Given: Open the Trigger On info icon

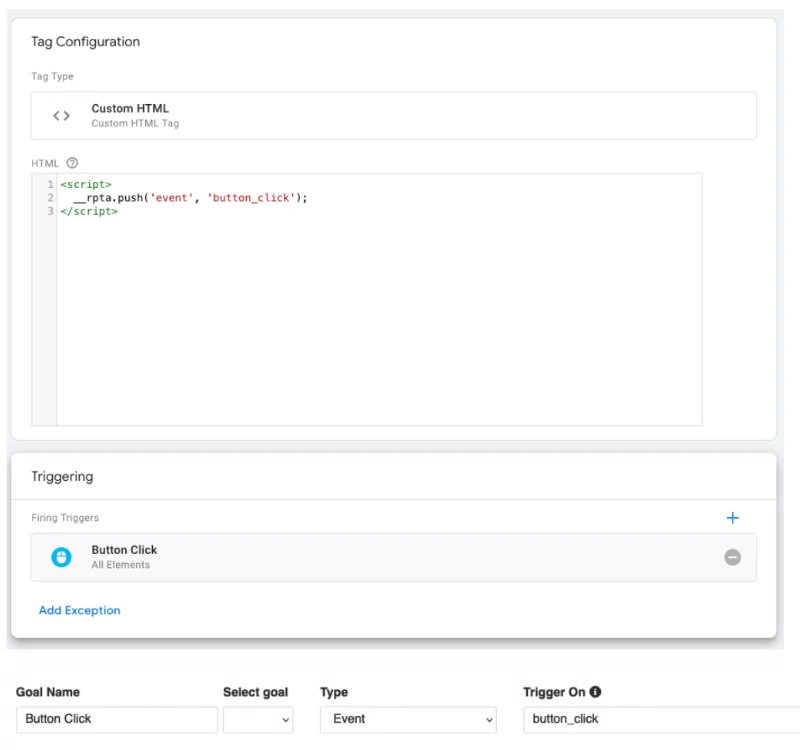Looking at the screenshot, I should pyautogui.click(x=595, y=692).
